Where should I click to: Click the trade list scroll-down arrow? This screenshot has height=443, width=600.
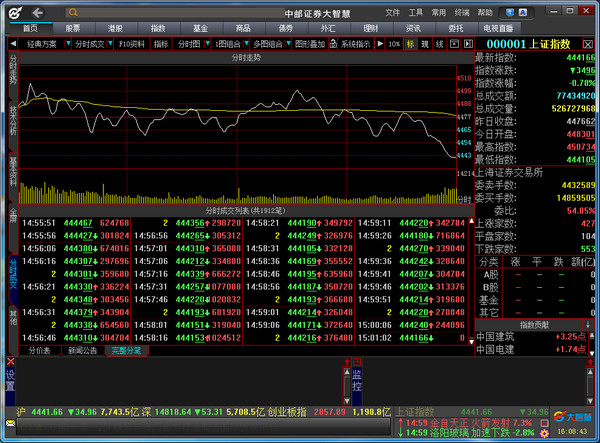click(x=471, y=342)
